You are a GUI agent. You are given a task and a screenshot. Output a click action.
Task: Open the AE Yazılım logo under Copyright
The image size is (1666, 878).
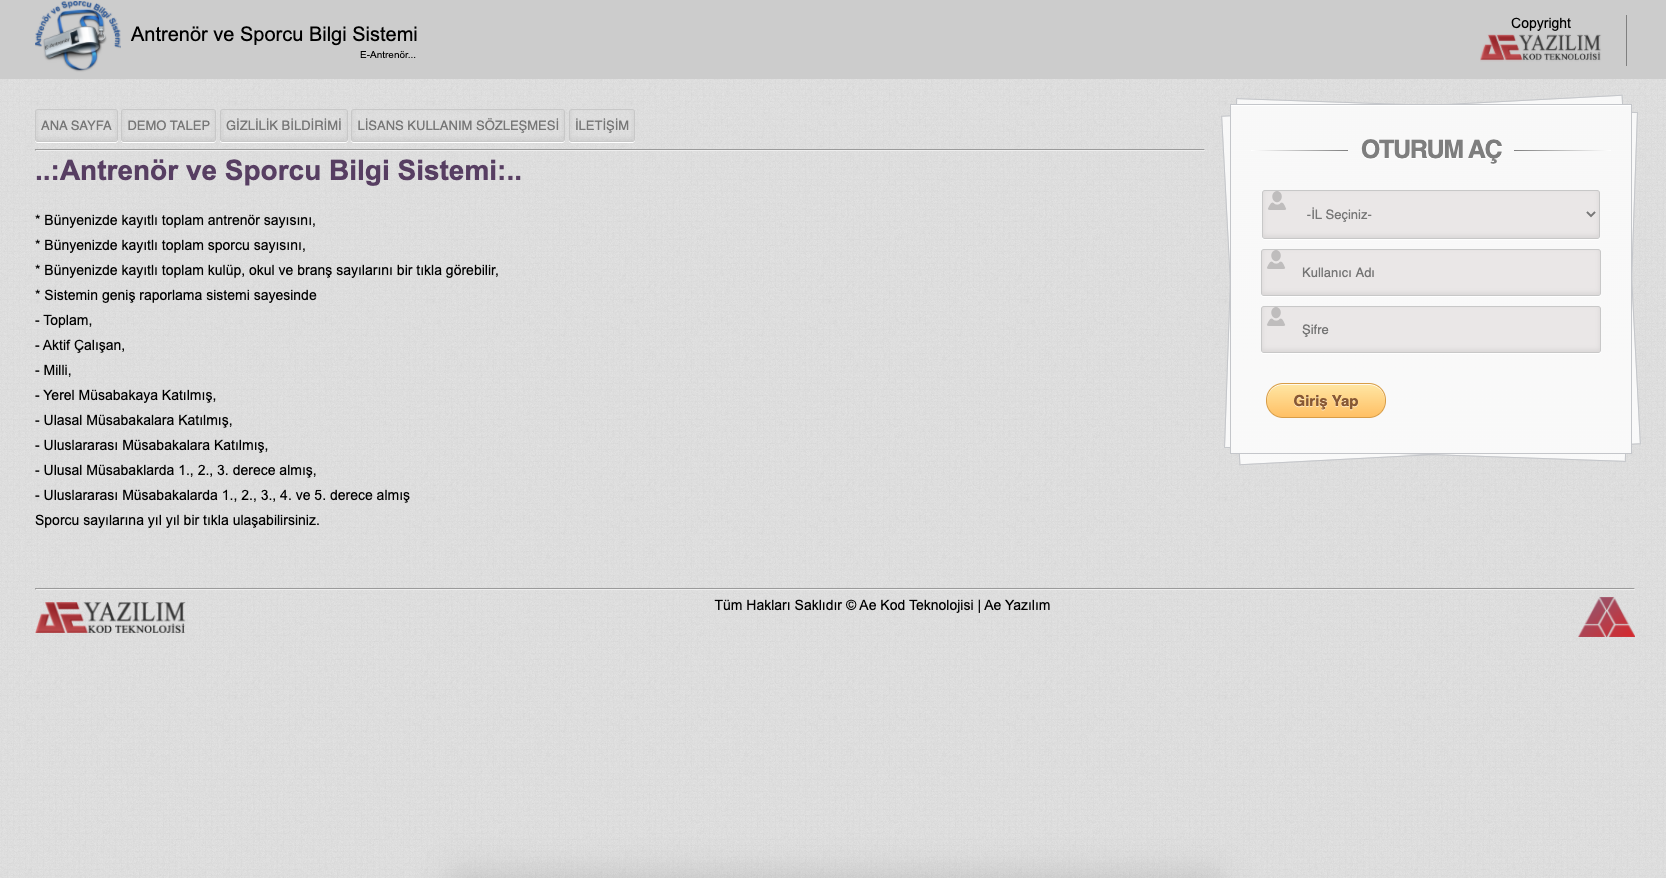click(x=1540, y=47)
